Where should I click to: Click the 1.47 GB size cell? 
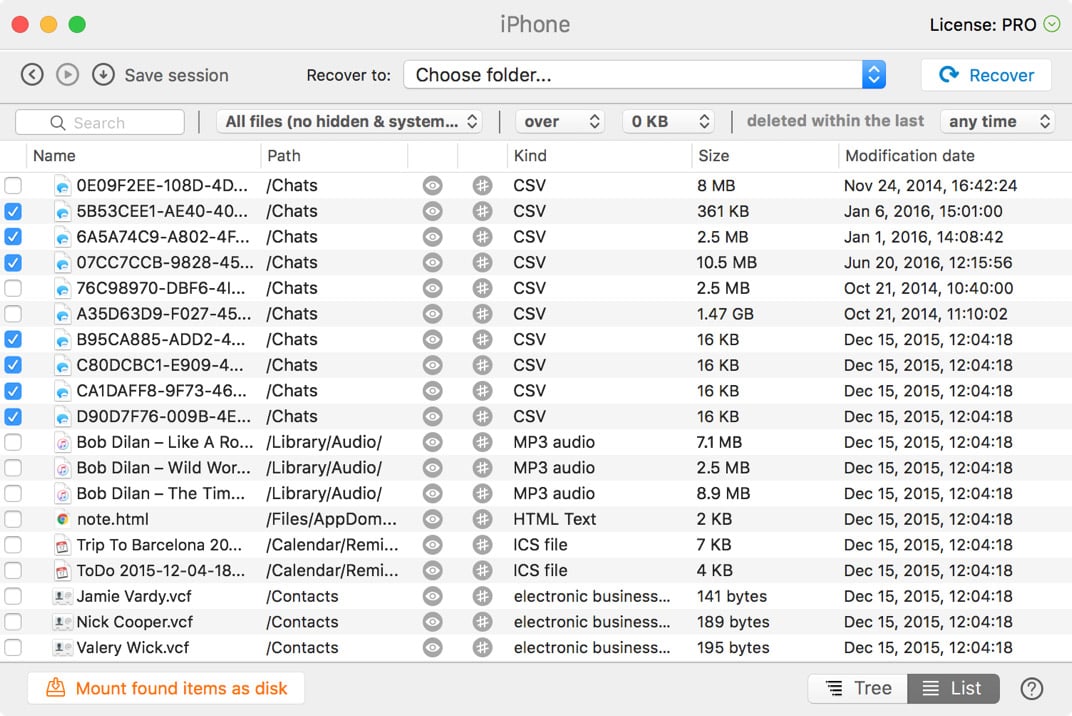coord(725,314)
